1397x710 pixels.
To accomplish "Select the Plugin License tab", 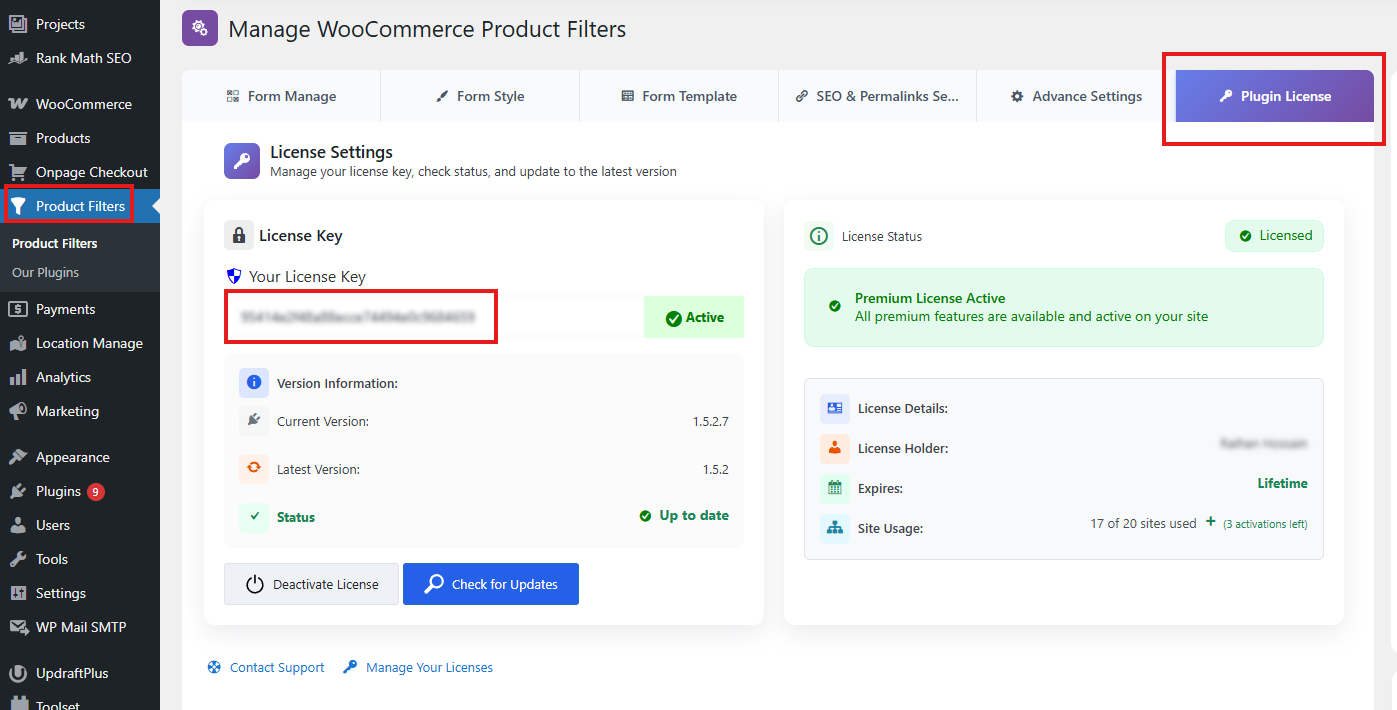I will (x=1275, y=96).
